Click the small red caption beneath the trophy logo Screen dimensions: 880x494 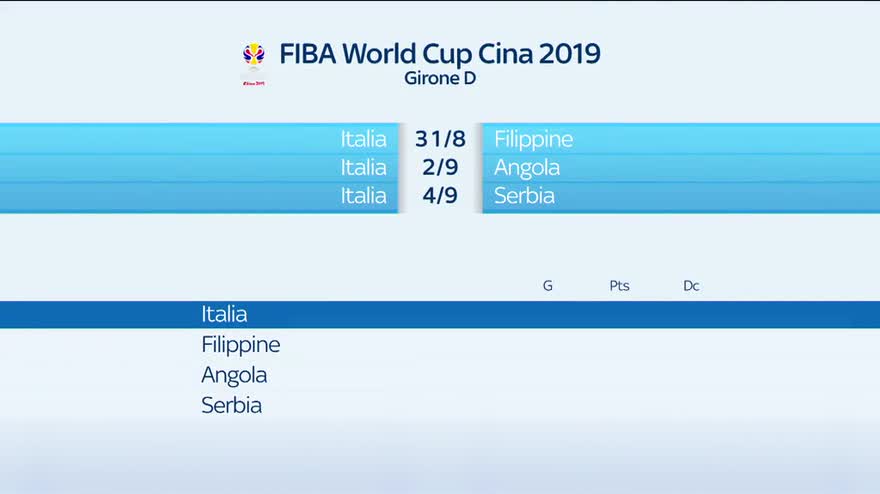click(x=254, y=82)
